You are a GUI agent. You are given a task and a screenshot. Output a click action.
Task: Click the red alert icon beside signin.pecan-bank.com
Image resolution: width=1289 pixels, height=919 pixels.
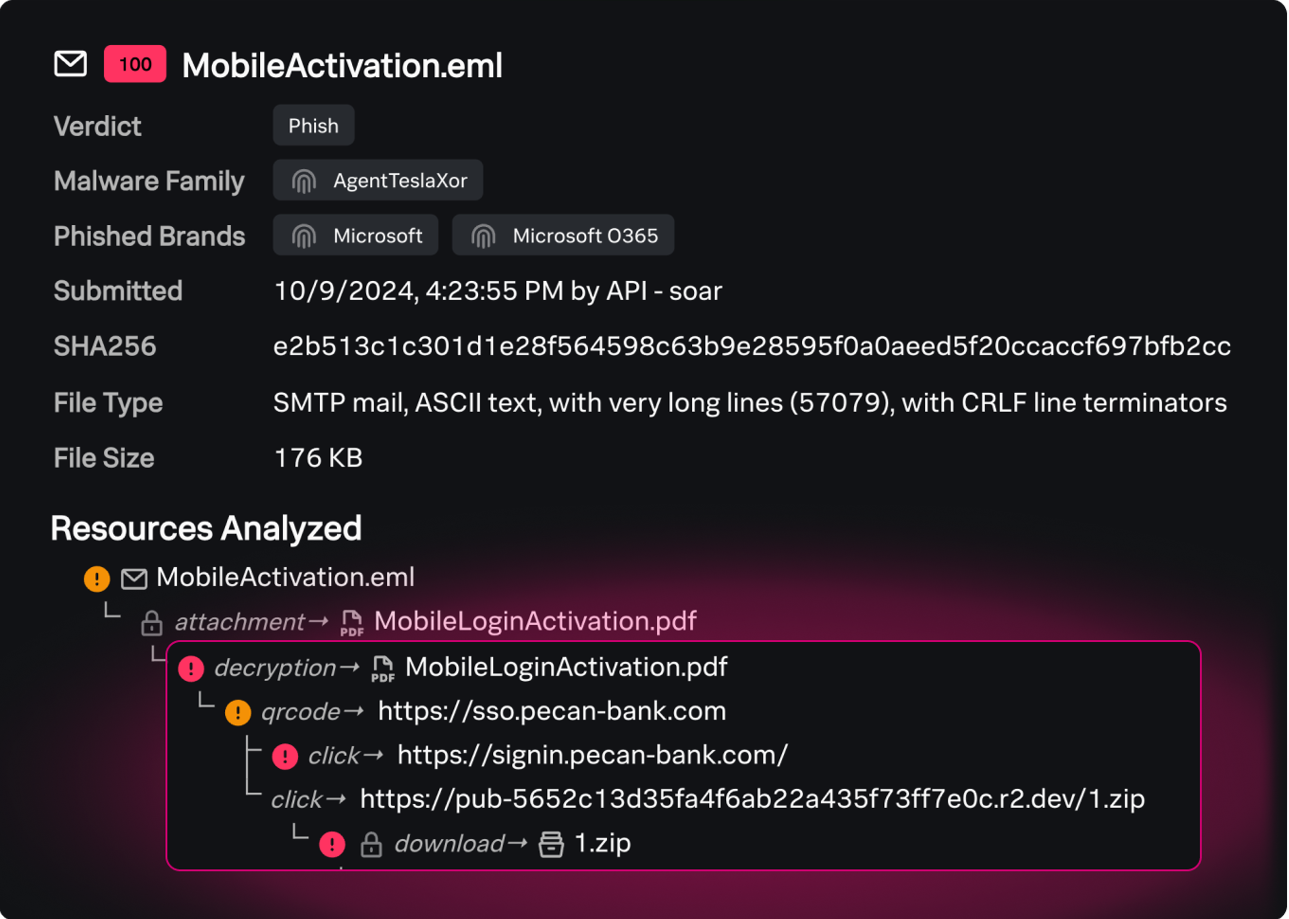(285, 756)
